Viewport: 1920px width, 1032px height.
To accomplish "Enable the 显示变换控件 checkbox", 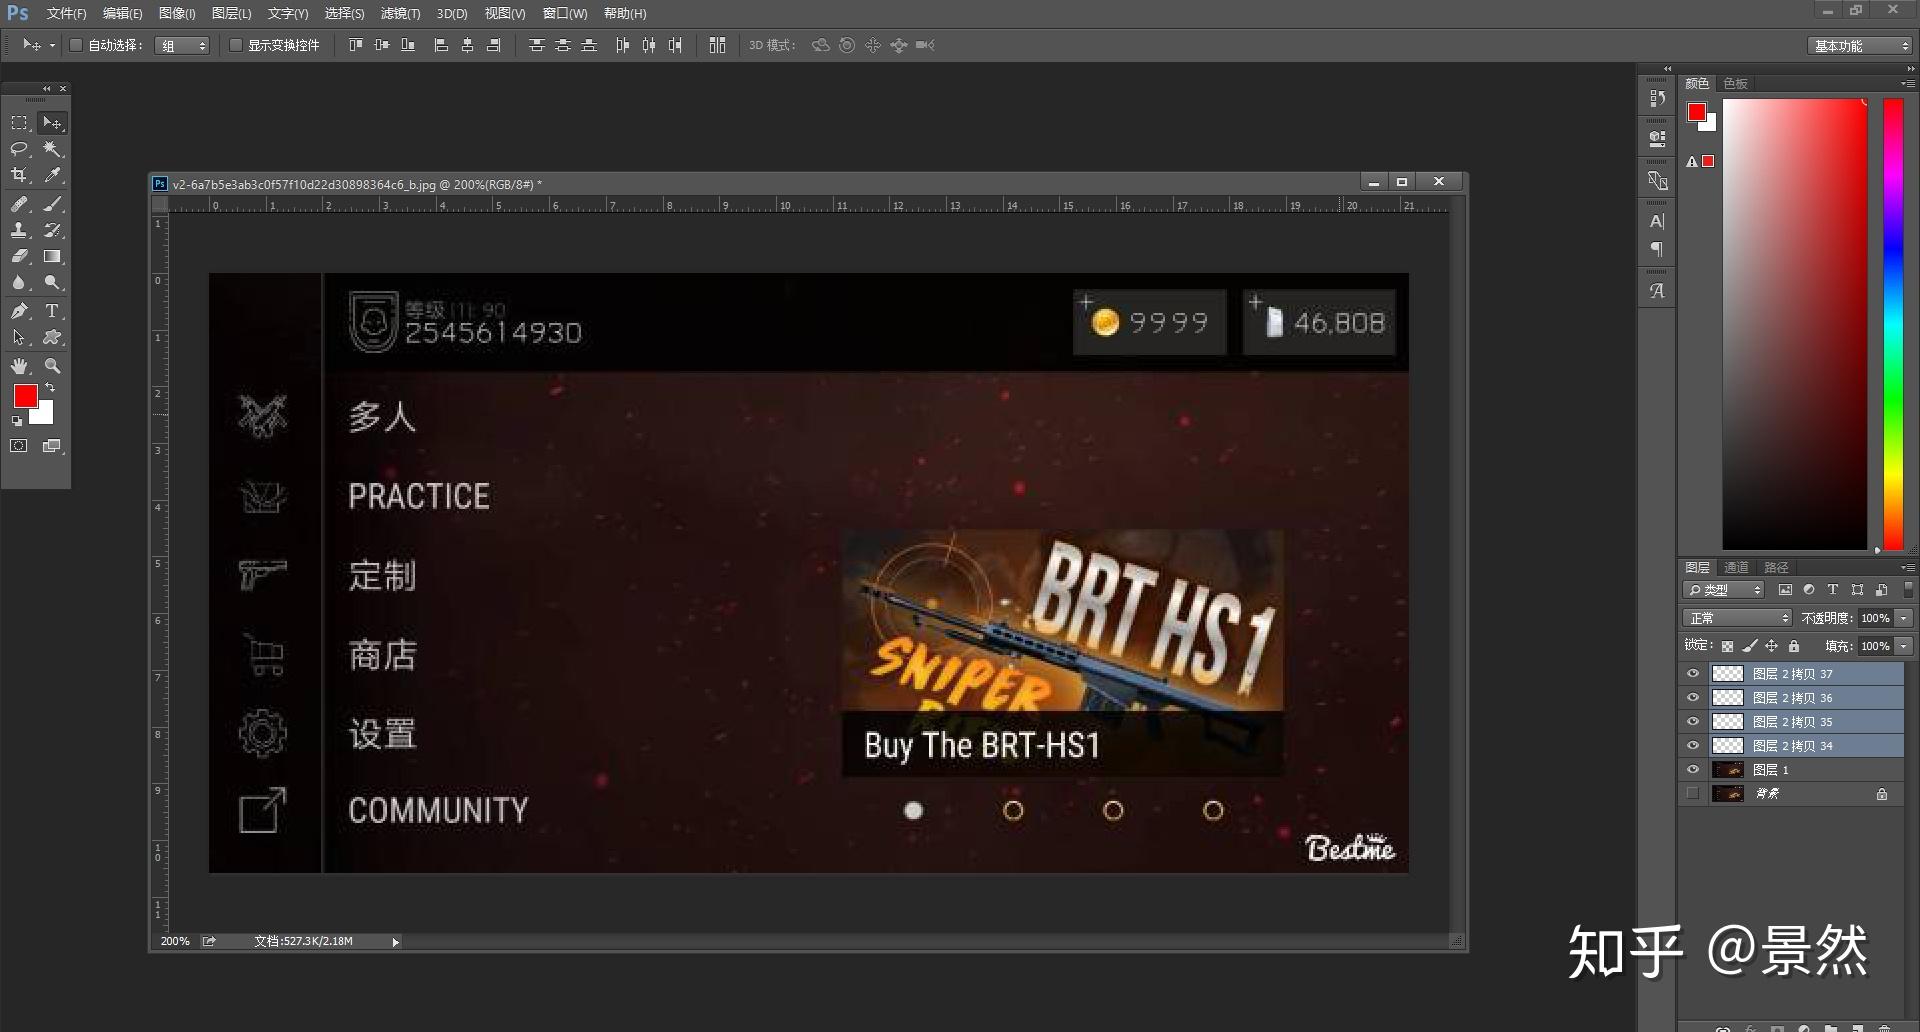I will 236,45.
